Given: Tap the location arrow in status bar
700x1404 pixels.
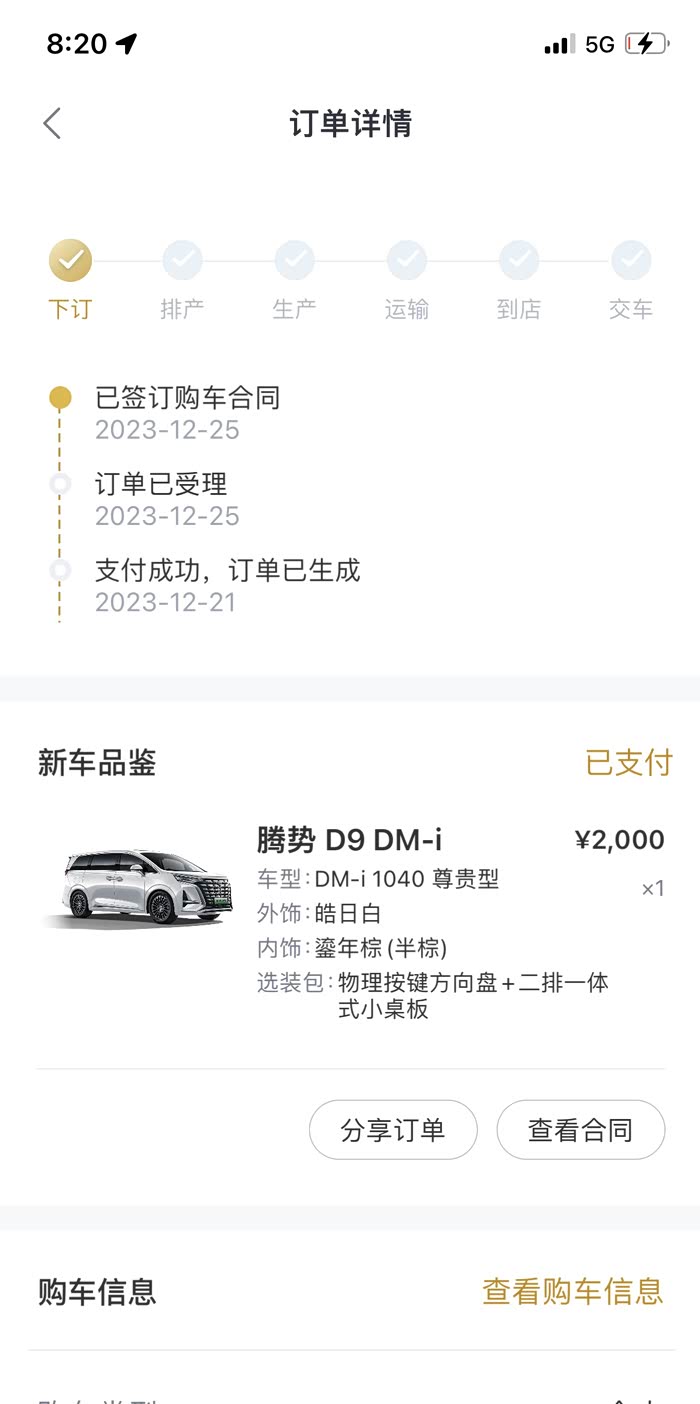Looking at the screenshot, I should pos(127,44).
